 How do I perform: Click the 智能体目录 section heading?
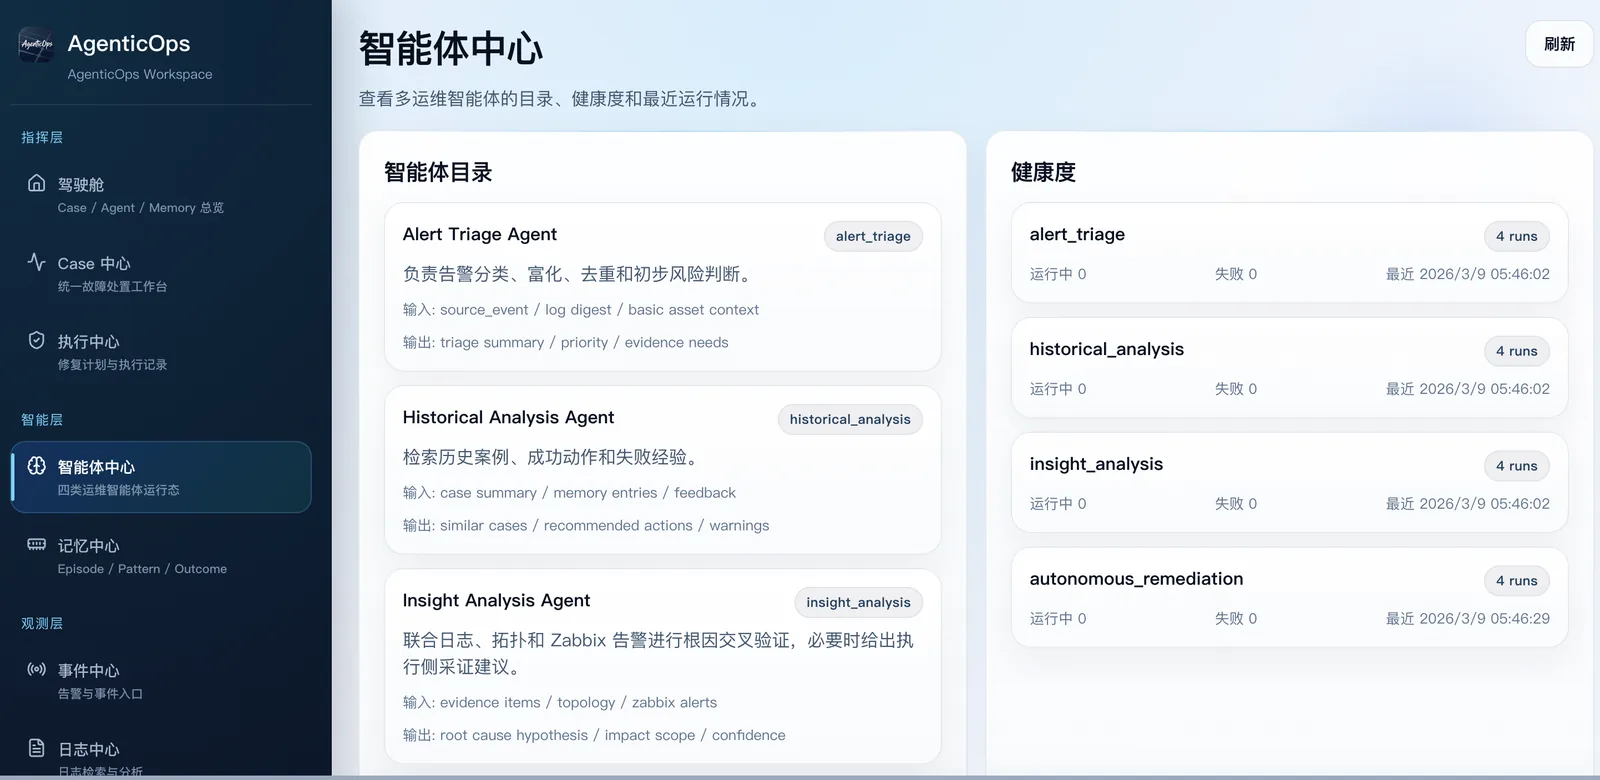point(438,172)
